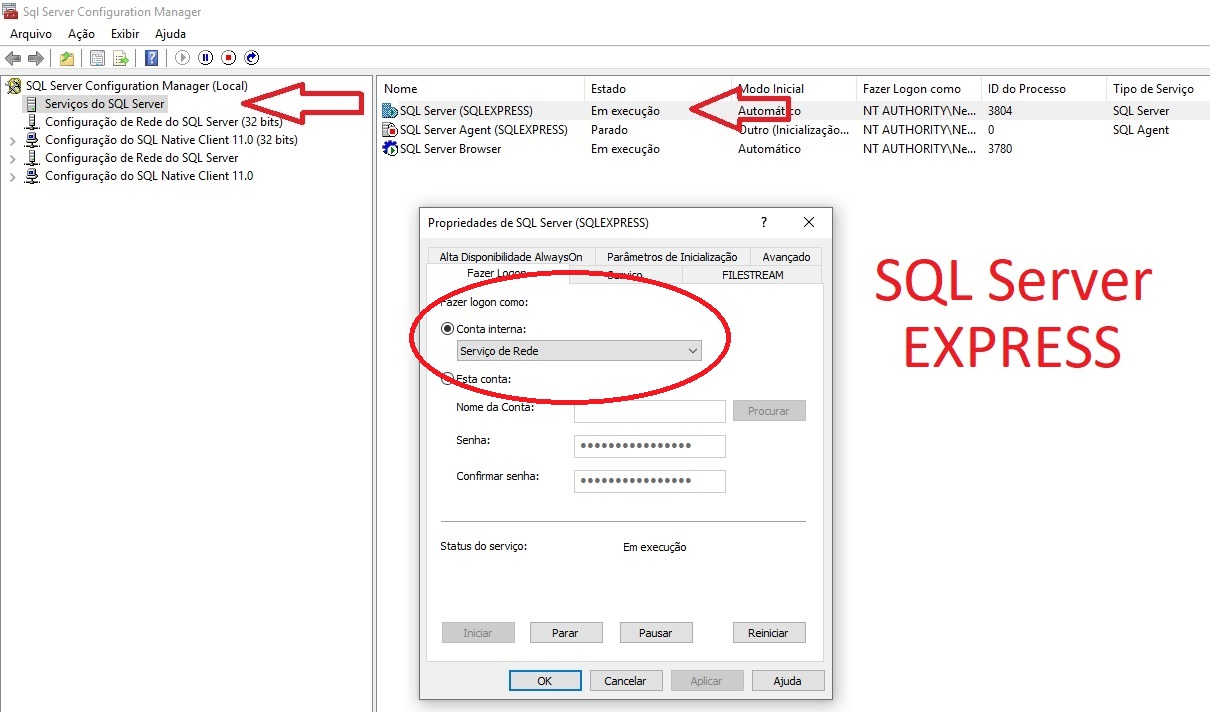Click the icon of Configuração de Rede (32 bits)

32,122
